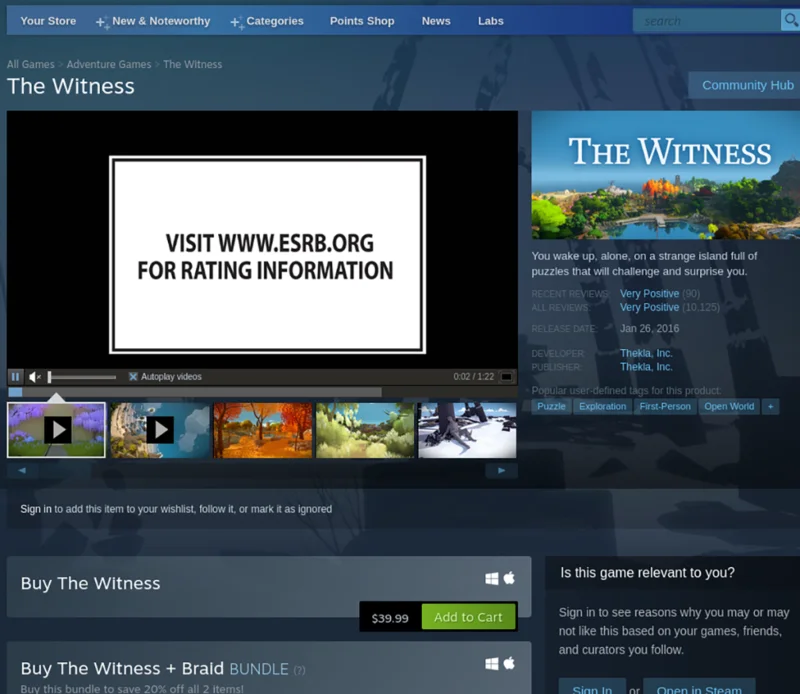
Task: Enter fullscreen with the video fullscreen icon
Action: (506, 377)
